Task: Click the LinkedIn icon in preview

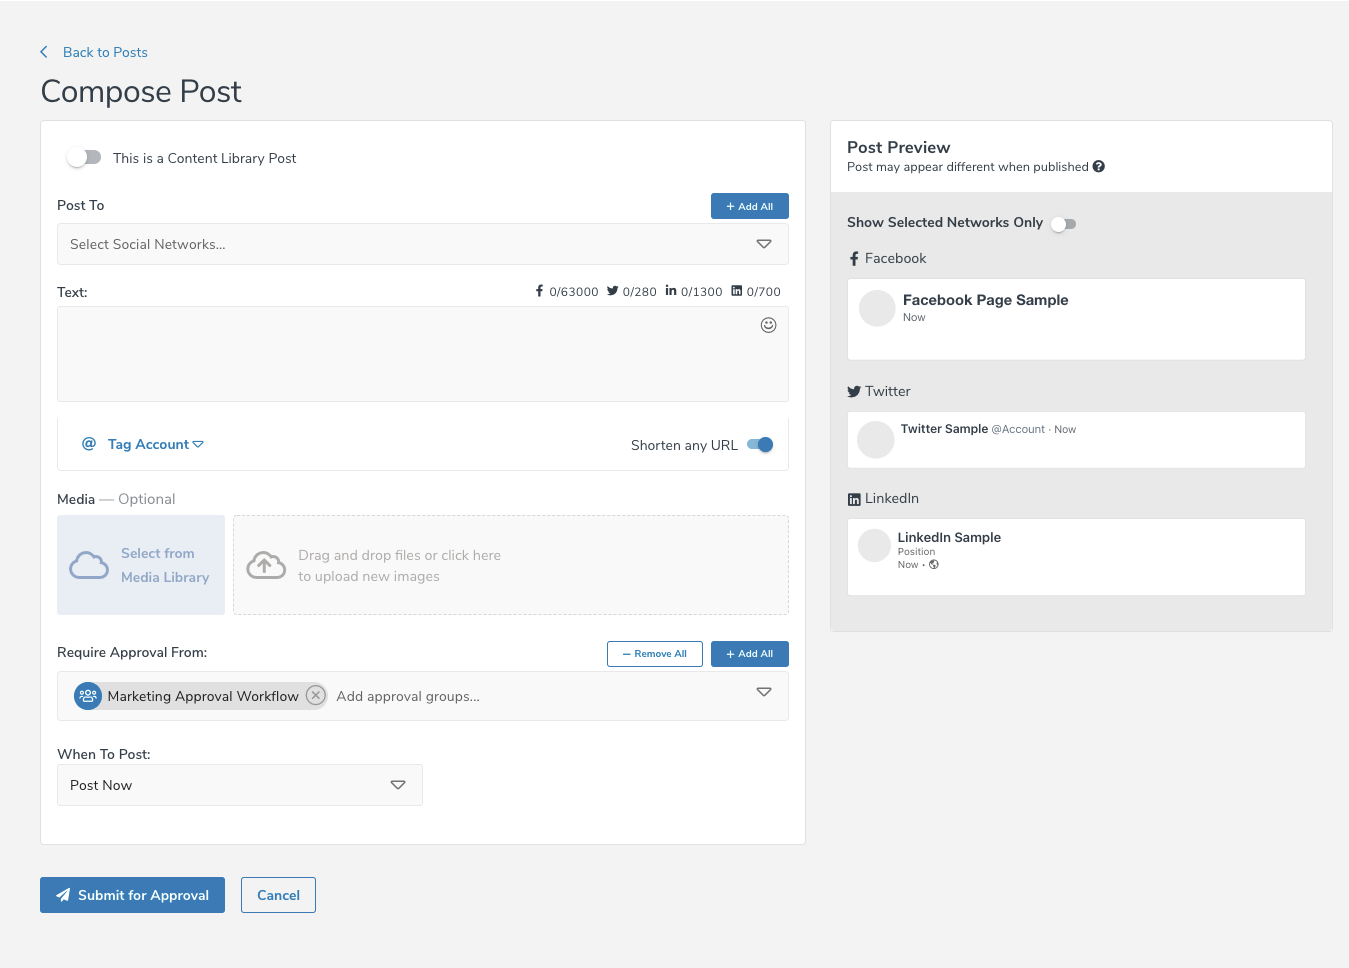Action: click(854, 499)
